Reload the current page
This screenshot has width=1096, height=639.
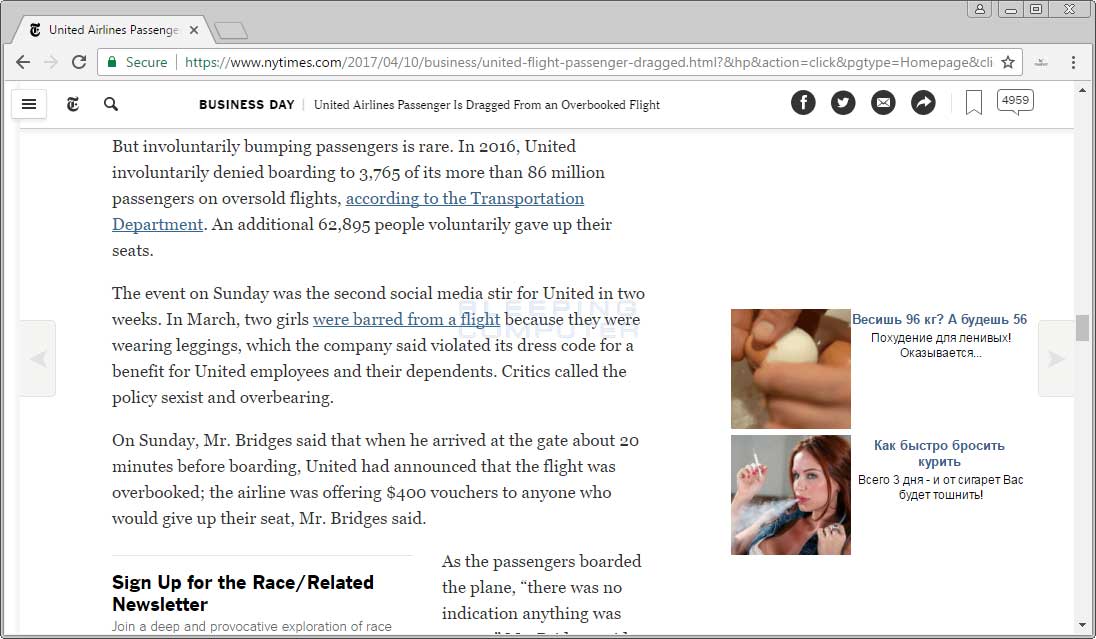pos(79,62)
